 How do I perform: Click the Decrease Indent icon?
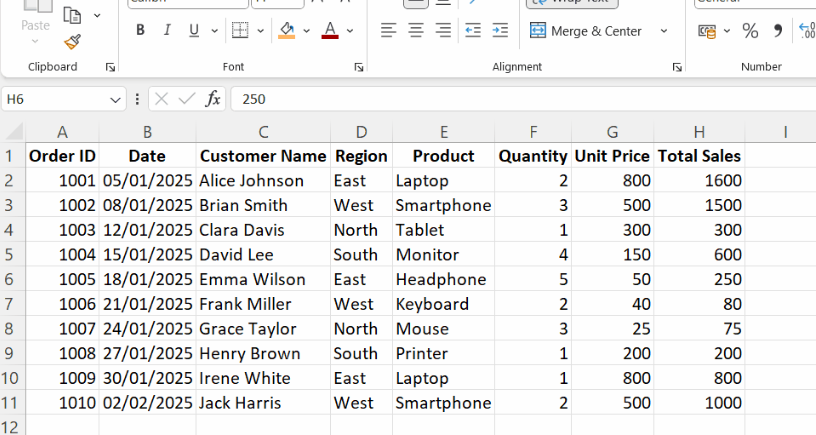[x=473, y=31]
